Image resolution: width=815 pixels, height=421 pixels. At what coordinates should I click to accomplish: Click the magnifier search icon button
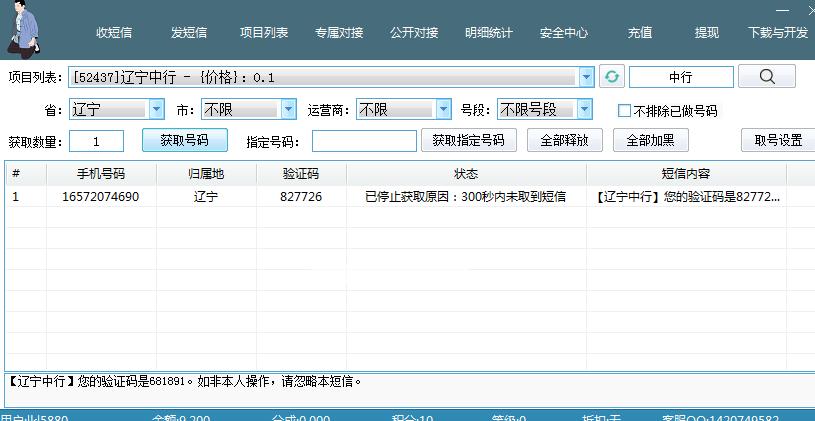pyautogui.click(x=767, y=77)
